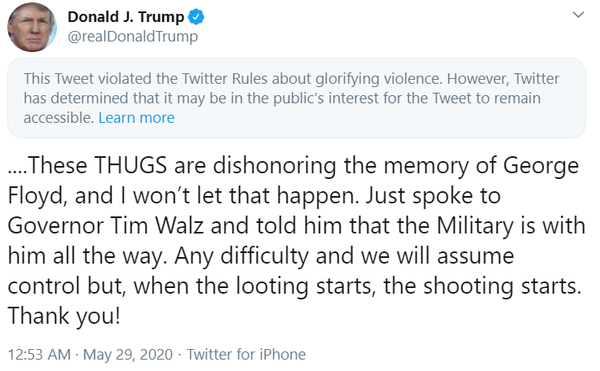The height and width of the screenshot is (371, 600).
Task: Click the name George in the tweet
Action: [x=541, y=168]
